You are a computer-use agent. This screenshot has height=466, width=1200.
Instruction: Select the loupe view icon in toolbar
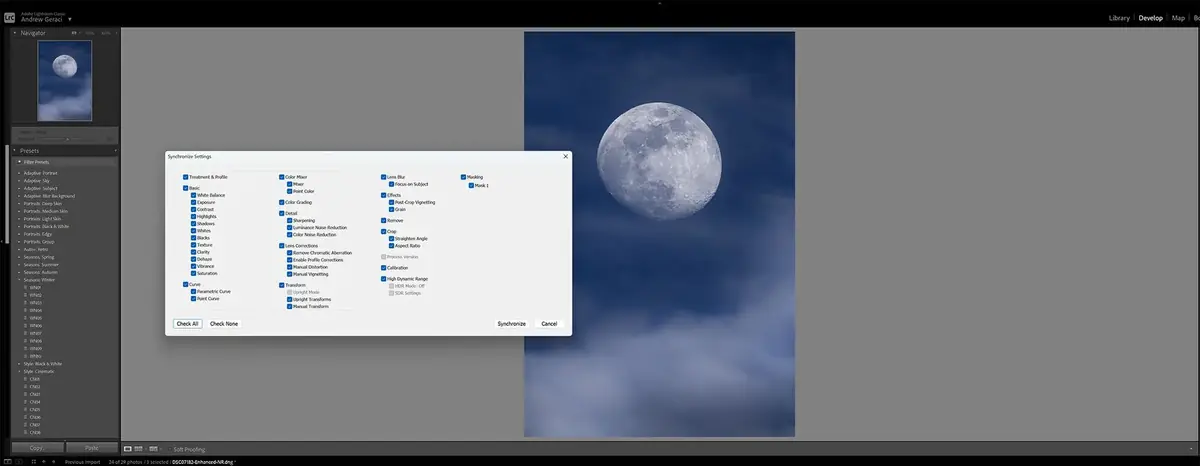[128, 449]
